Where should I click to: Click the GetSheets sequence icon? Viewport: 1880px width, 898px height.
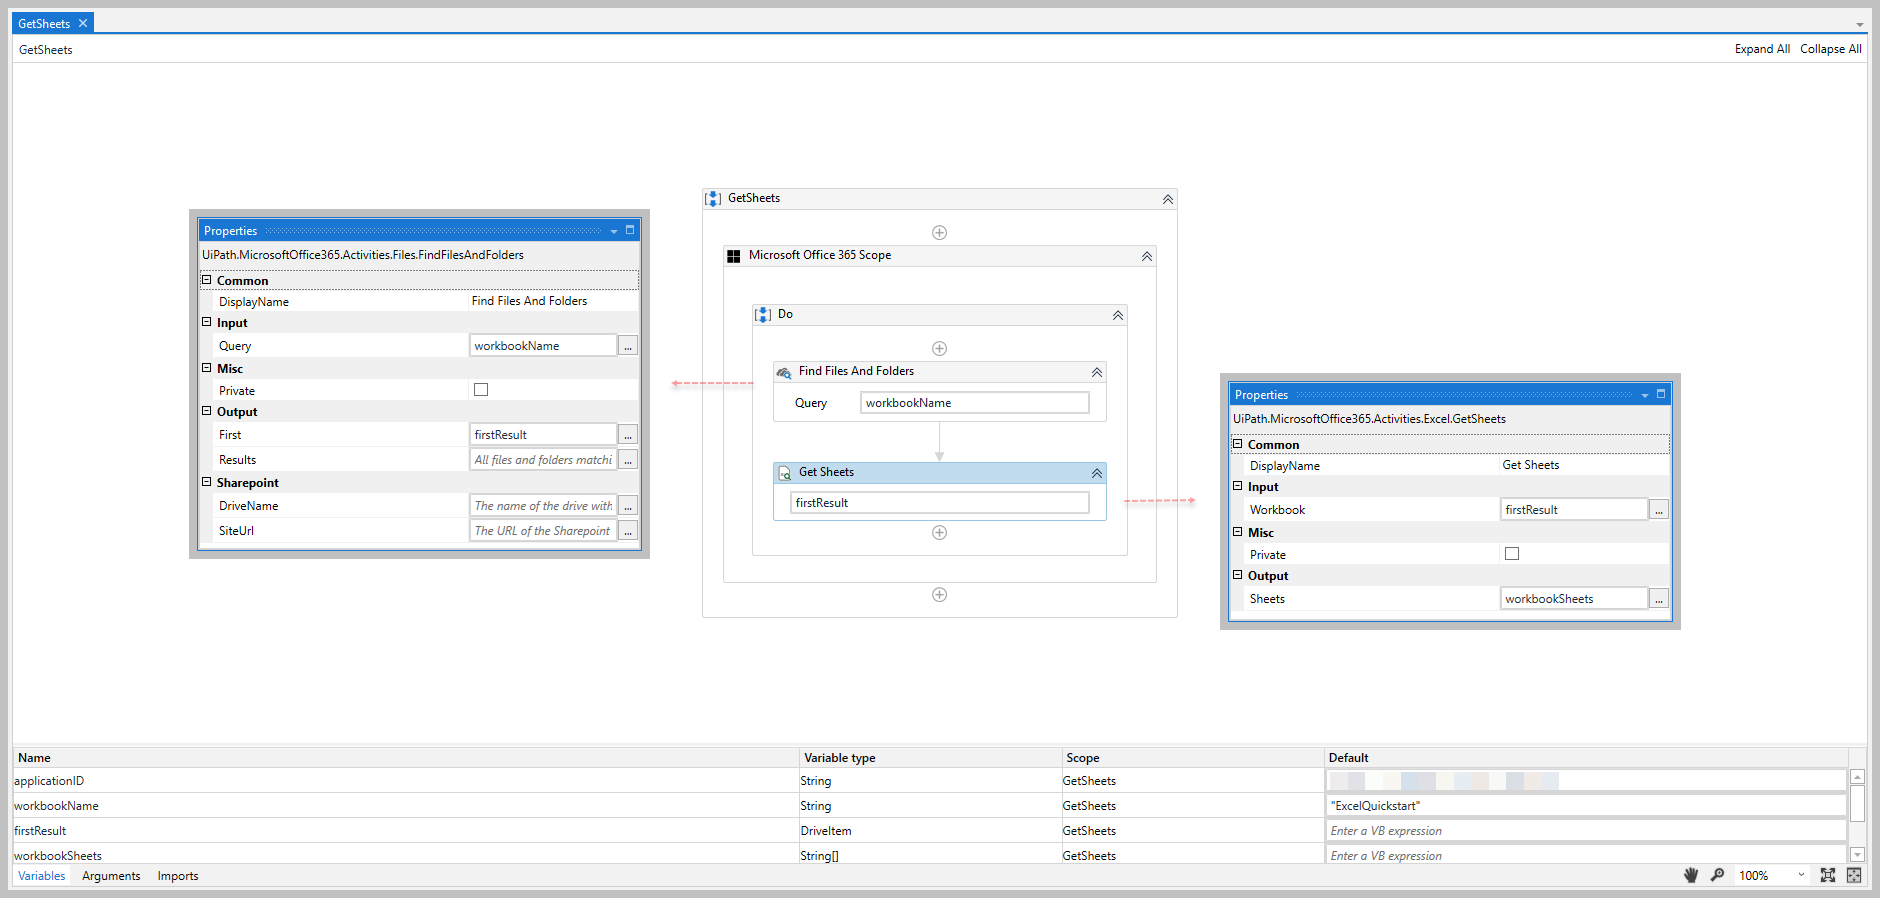[x=713, y=199]
